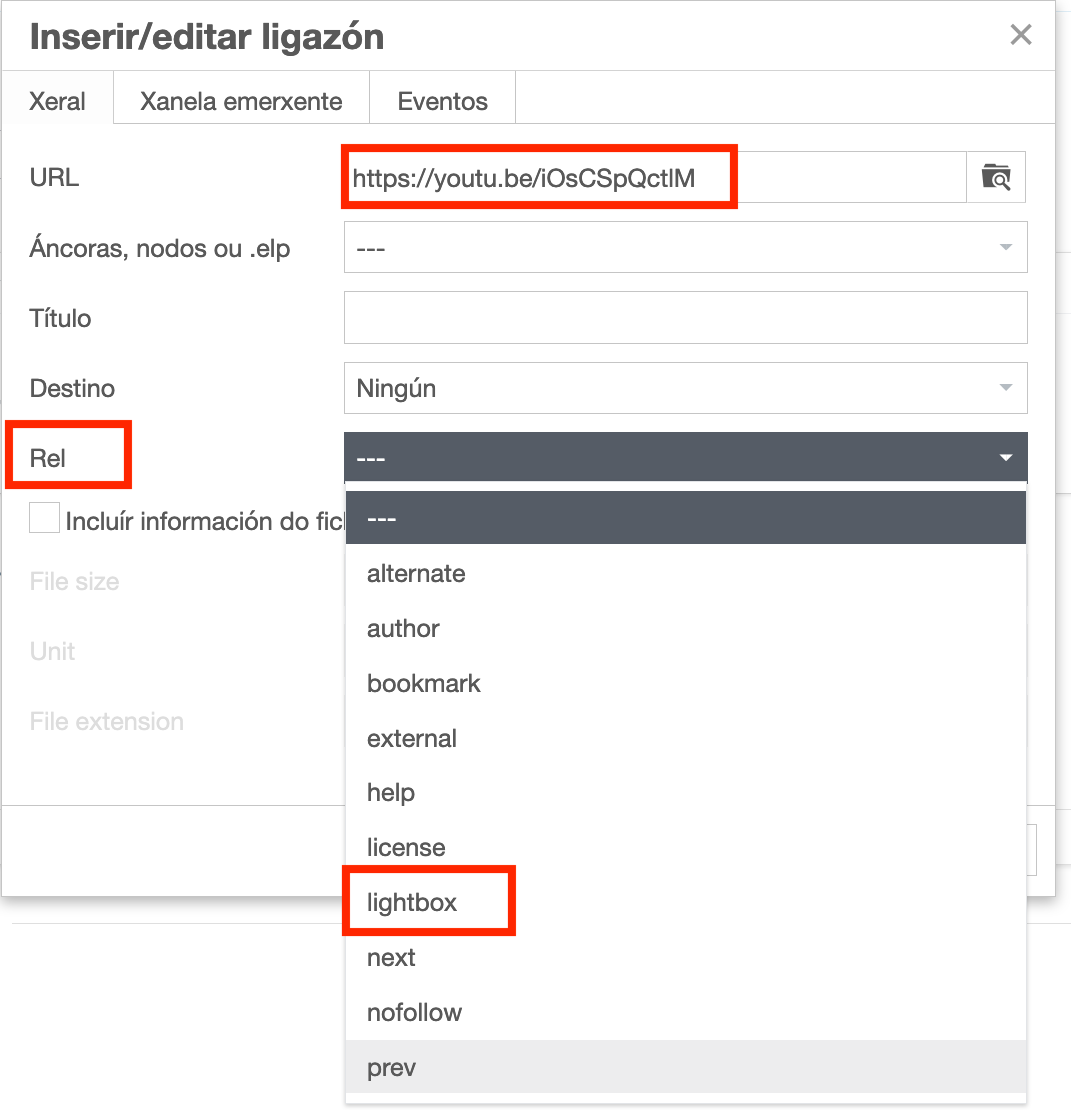Switch to the Xanela emerxente tab
Viewport: 1071px width, 1110px height.
pyautogui.click(x=241, y=101)
